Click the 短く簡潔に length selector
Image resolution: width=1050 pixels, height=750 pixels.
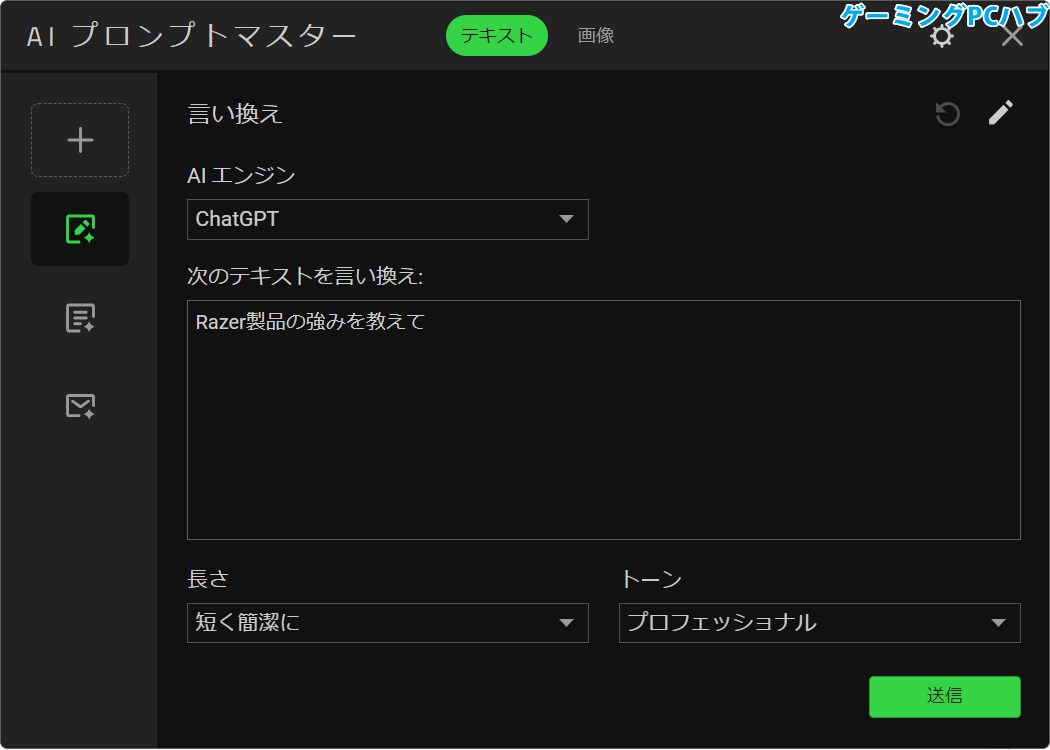tap(387, 623)
